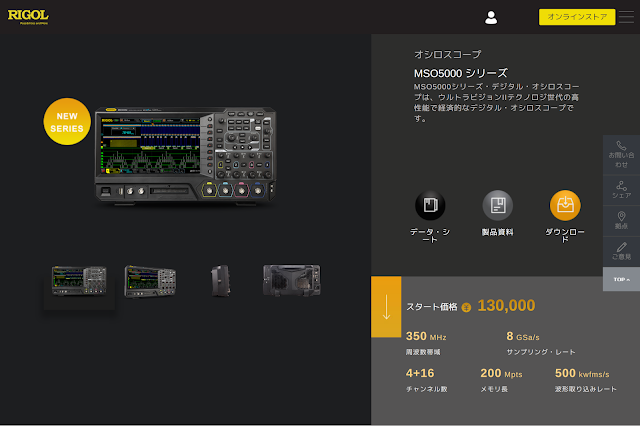
Task: Click the 200 Mpts memory depth value
Action: pos(501,373)
